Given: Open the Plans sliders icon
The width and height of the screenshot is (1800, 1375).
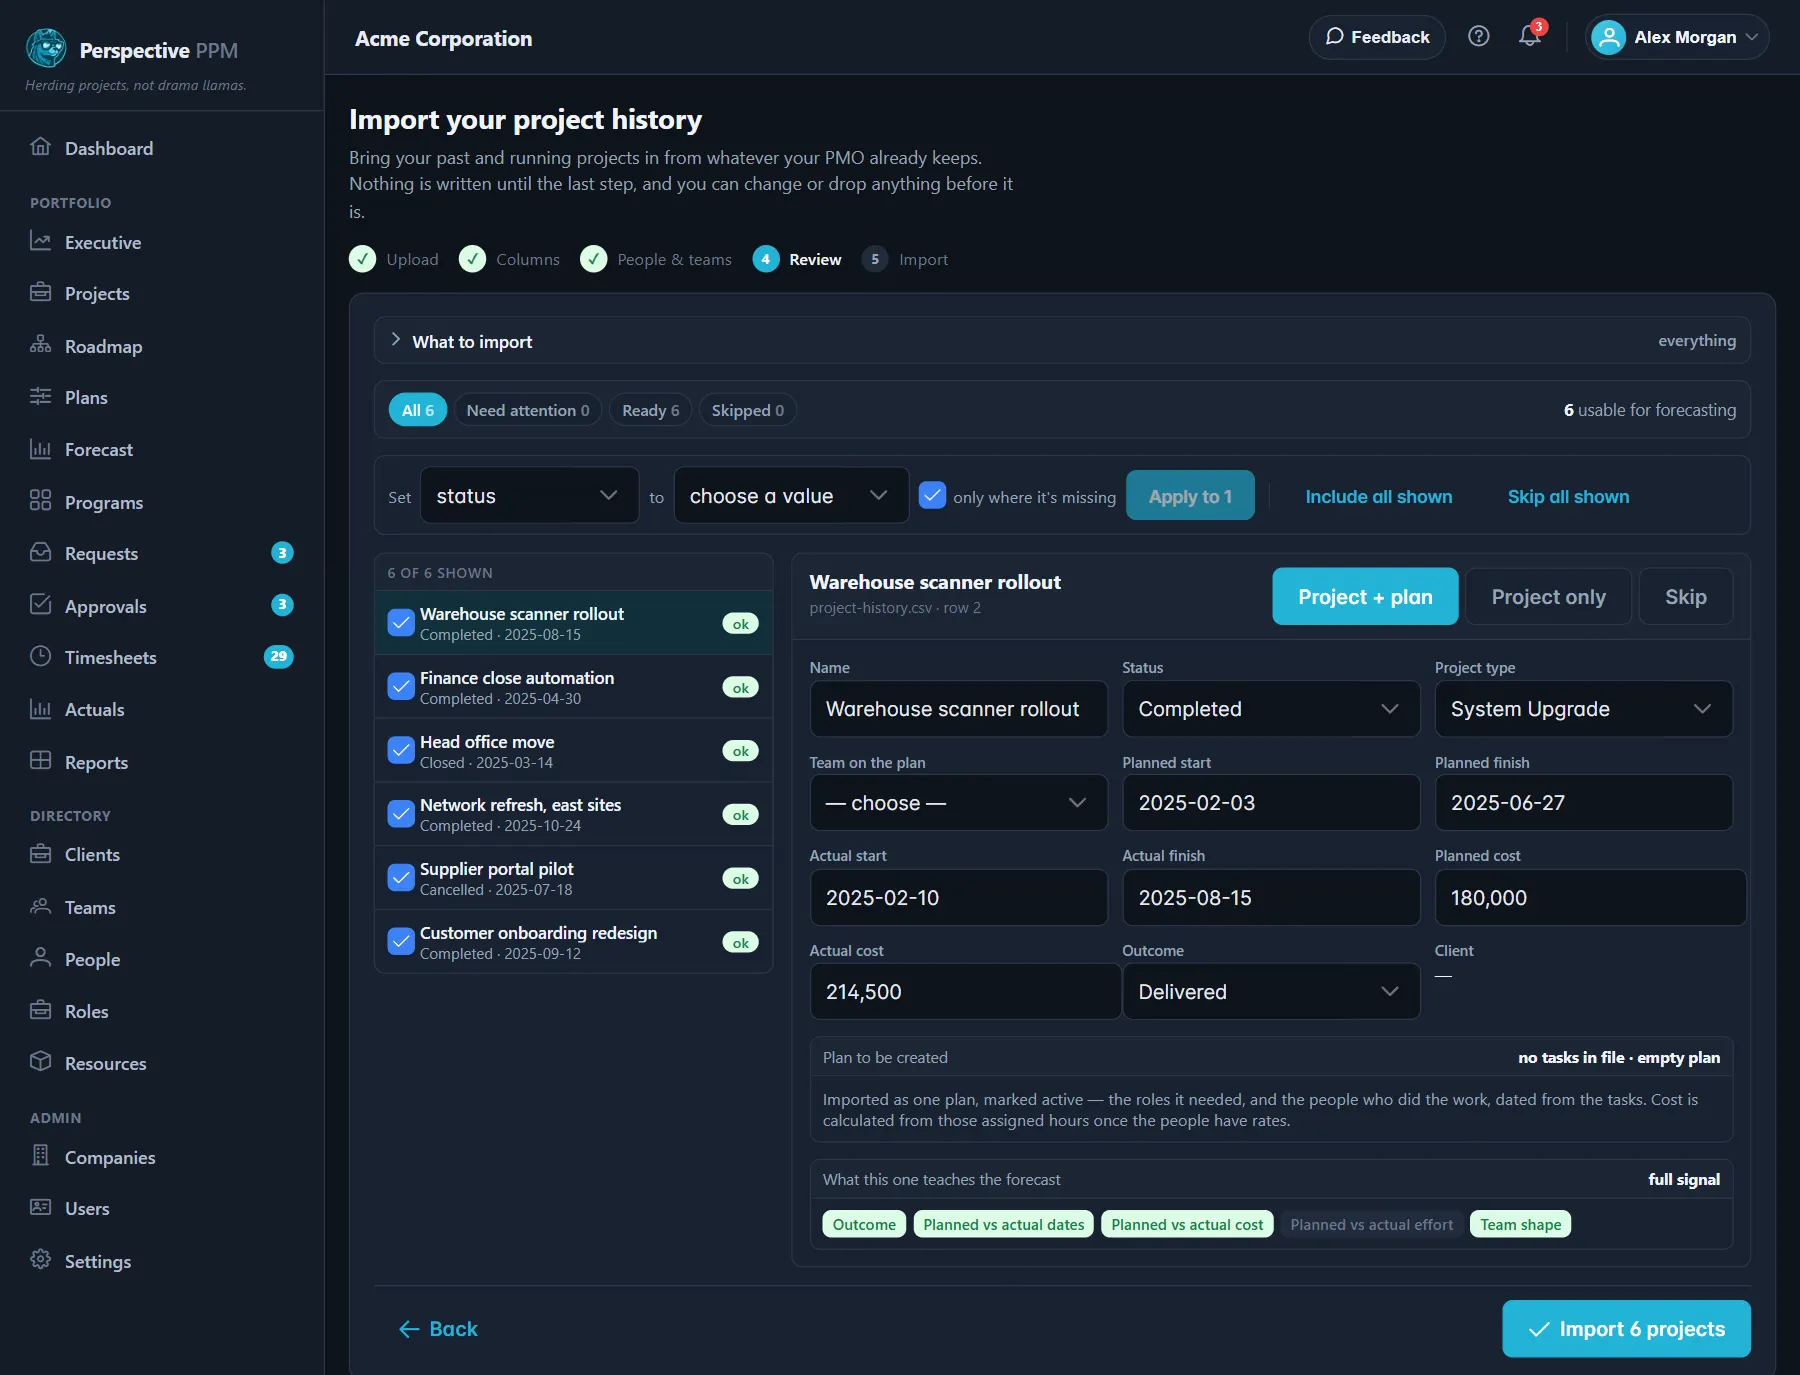Looking at the screenshot, I should pos(40,396).
